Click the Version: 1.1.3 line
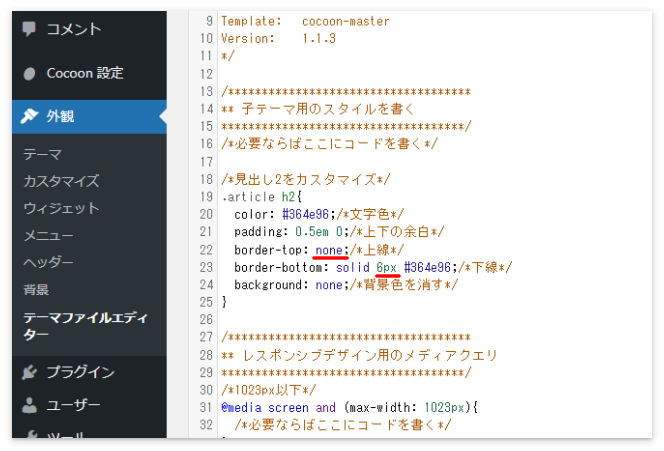The width and height of the screenshot is (664, 451). (x=278, y=39)
